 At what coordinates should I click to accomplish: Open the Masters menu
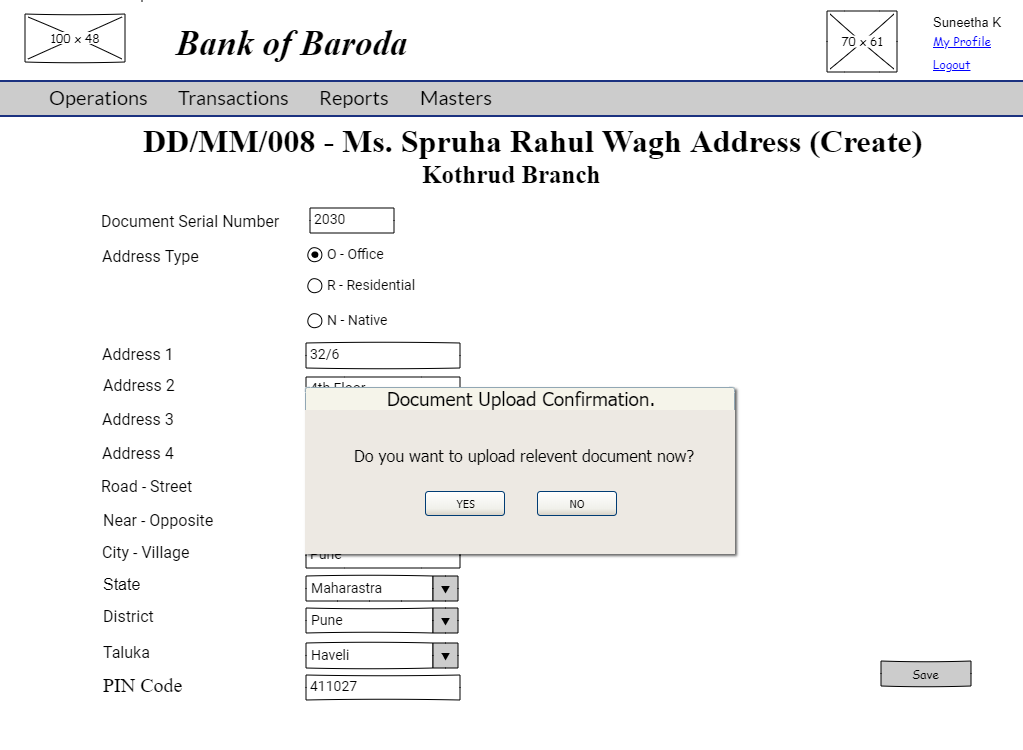coord(455,98)
